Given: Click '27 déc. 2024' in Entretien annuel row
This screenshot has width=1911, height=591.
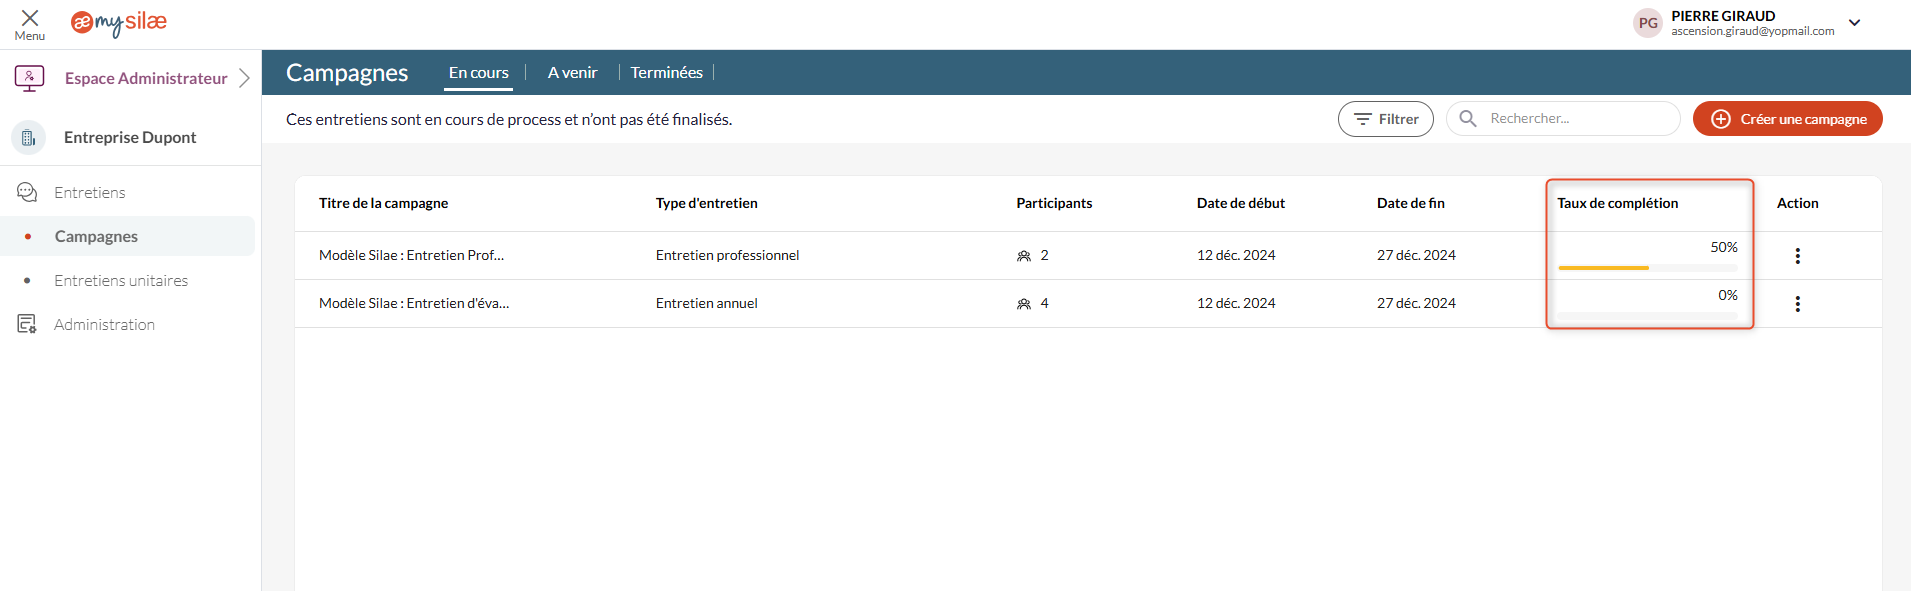Looking at the screenshot, I should point(1416,304).
